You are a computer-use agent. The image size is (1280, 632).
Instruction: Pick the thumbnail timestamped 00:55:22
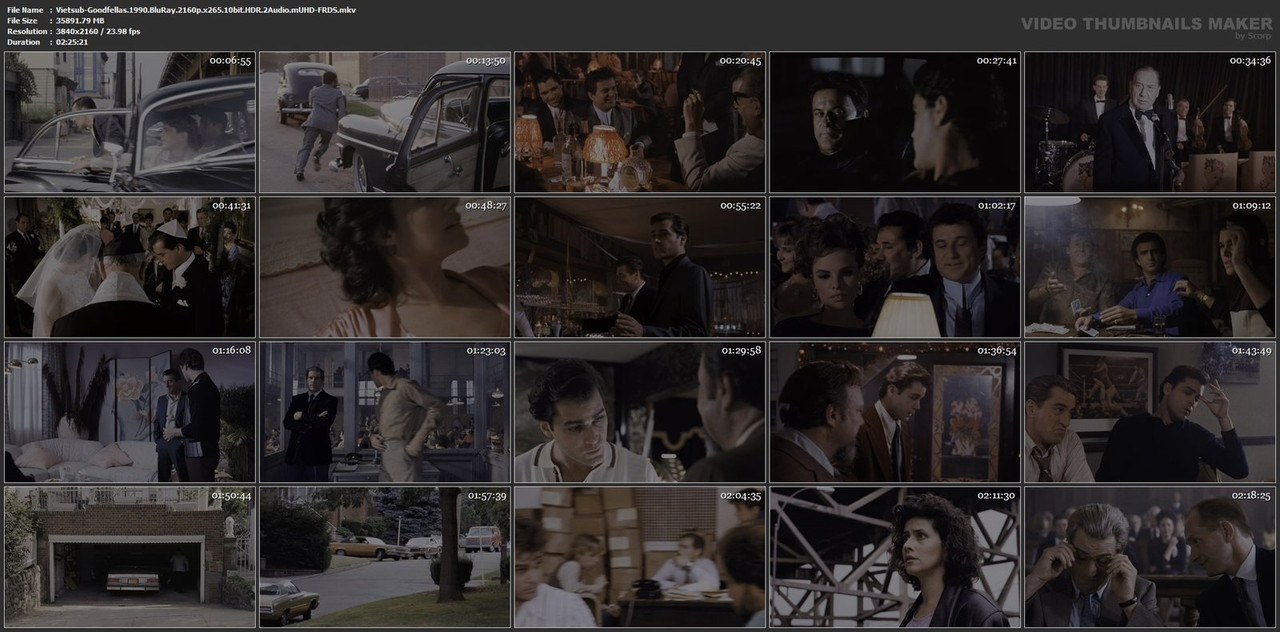(640, 267)
